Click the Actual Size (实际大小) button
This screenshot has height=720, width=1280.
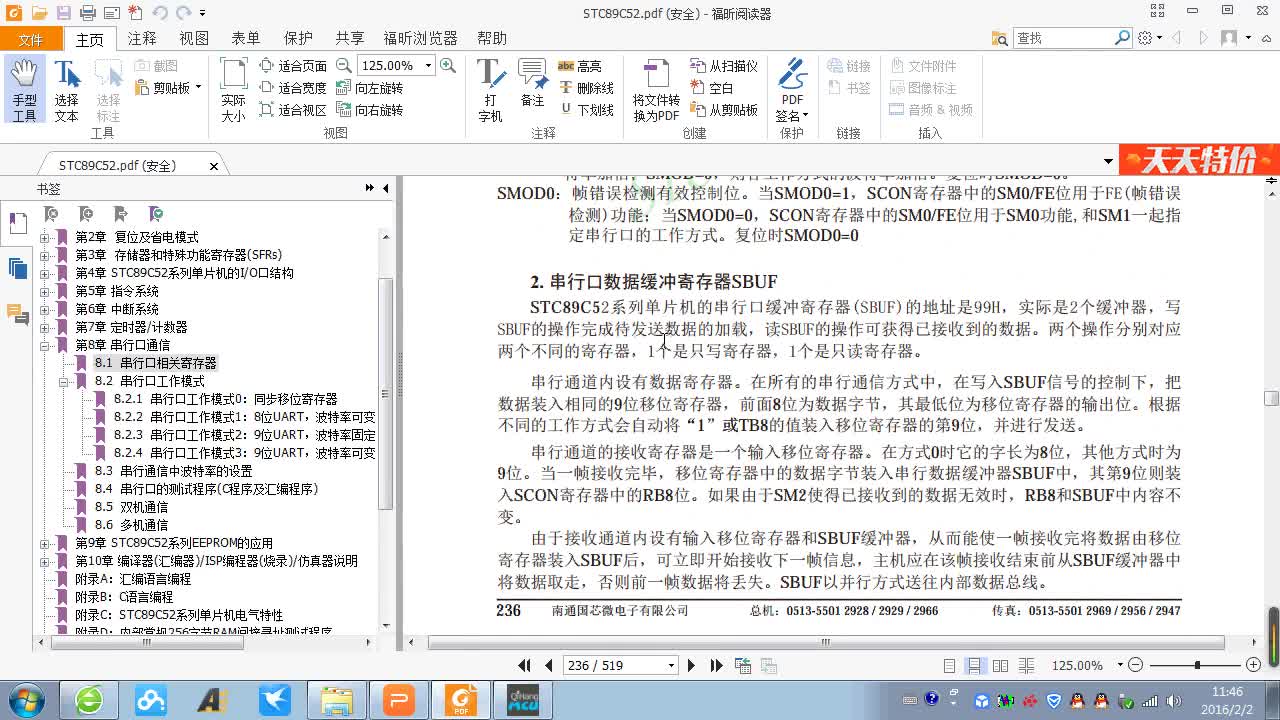[x=233, y=90]
